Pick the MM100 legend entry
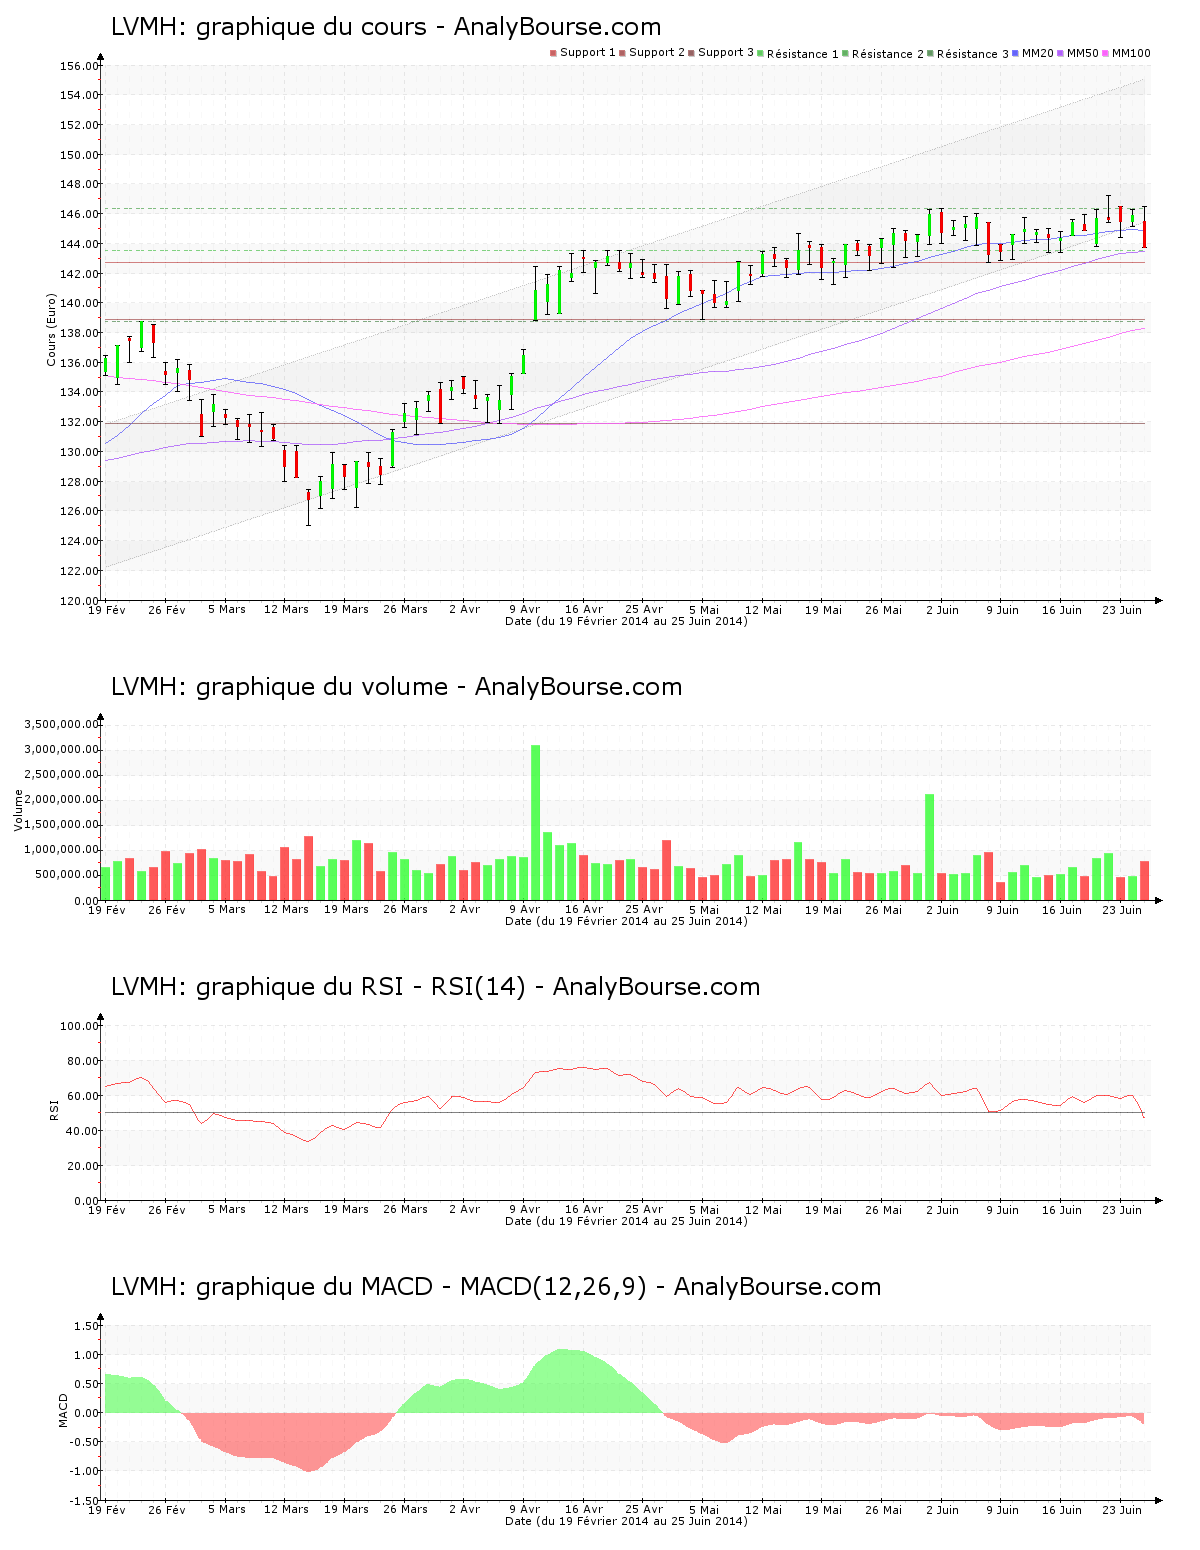The width and height of the screenshot is (1200, 1550). click(x=1126, y=53)
